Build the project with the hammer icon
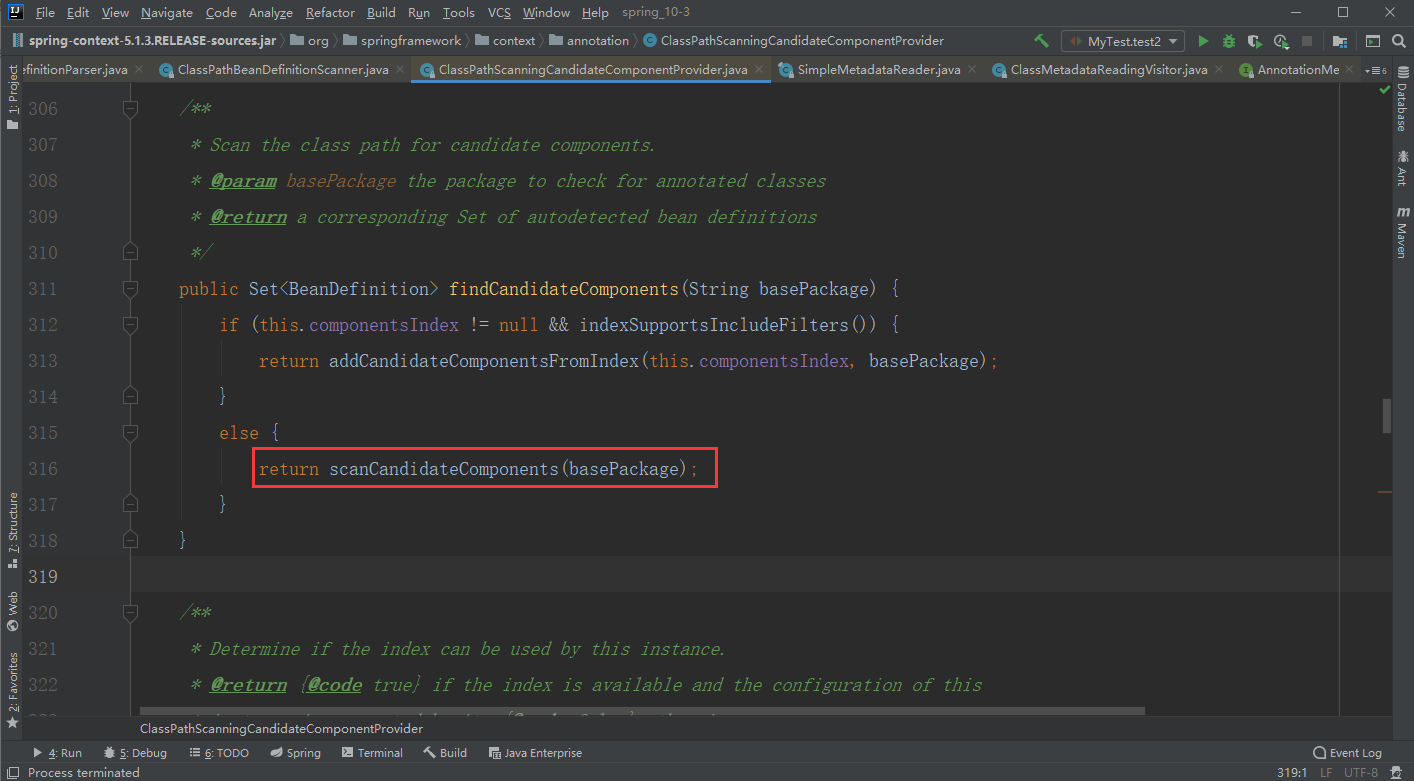1414x781 pixels. click(x=1041, y=41)
